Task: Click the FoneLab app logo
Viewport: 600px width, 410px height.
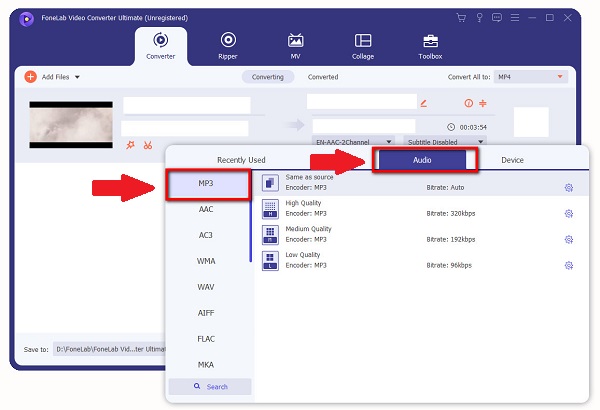Action: click(x=26, y=18)
